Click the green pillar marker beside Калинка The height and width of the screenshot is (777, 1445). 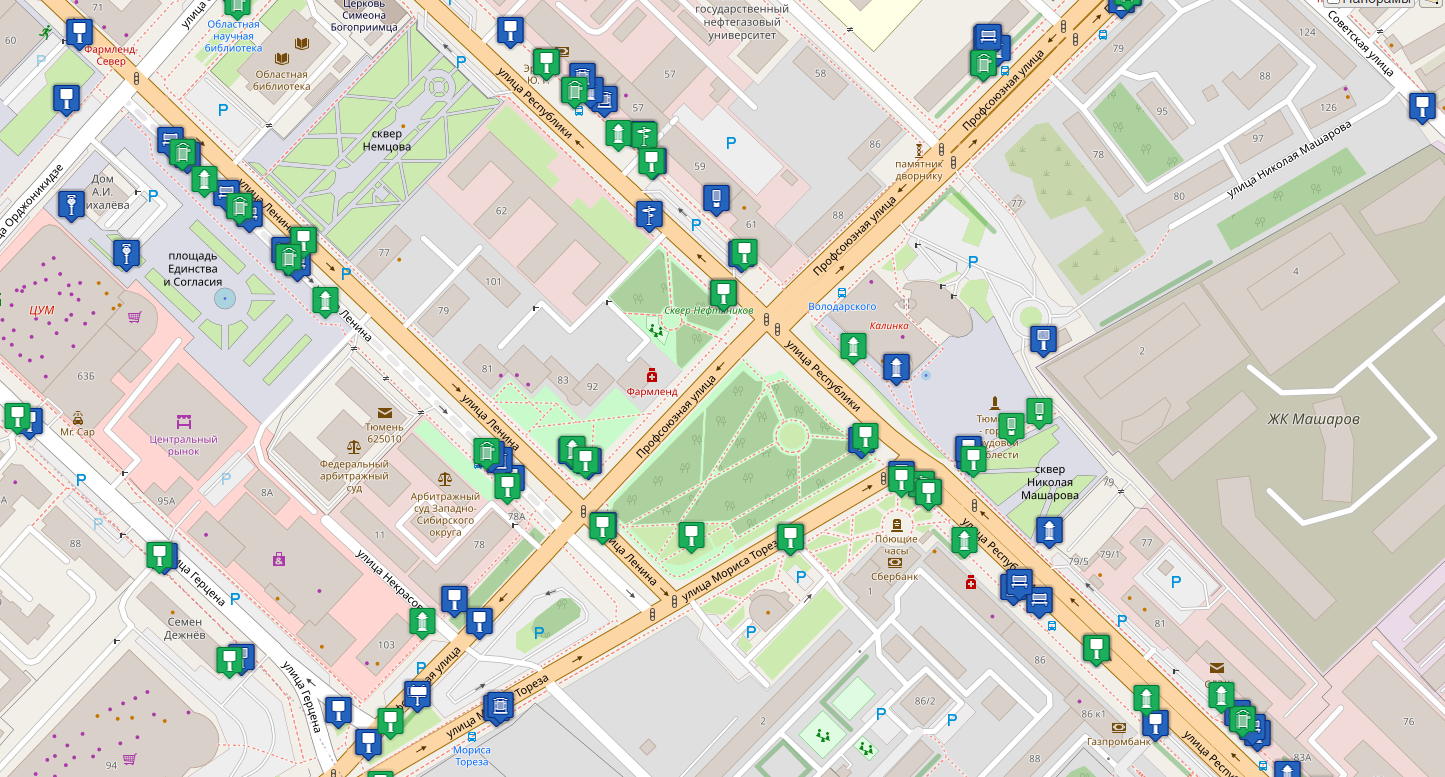pyautogui.click(x=852, y=346)
